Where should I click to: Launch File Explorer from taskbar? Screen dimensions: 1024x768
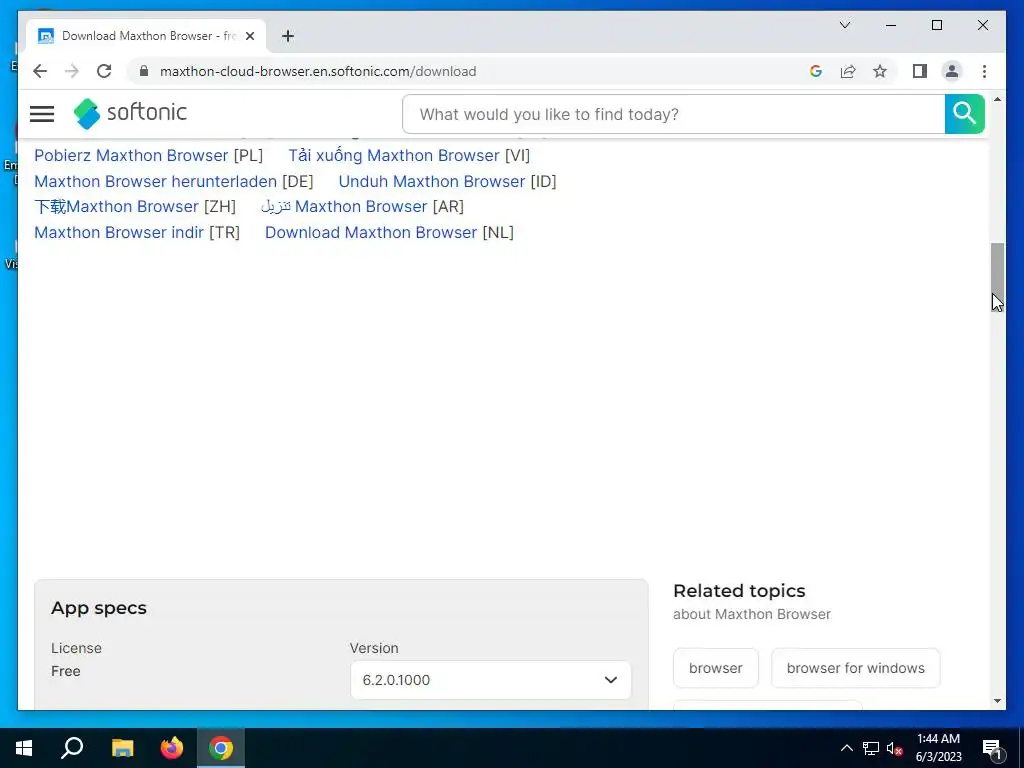pyautogui.click(x=122, y=748)
